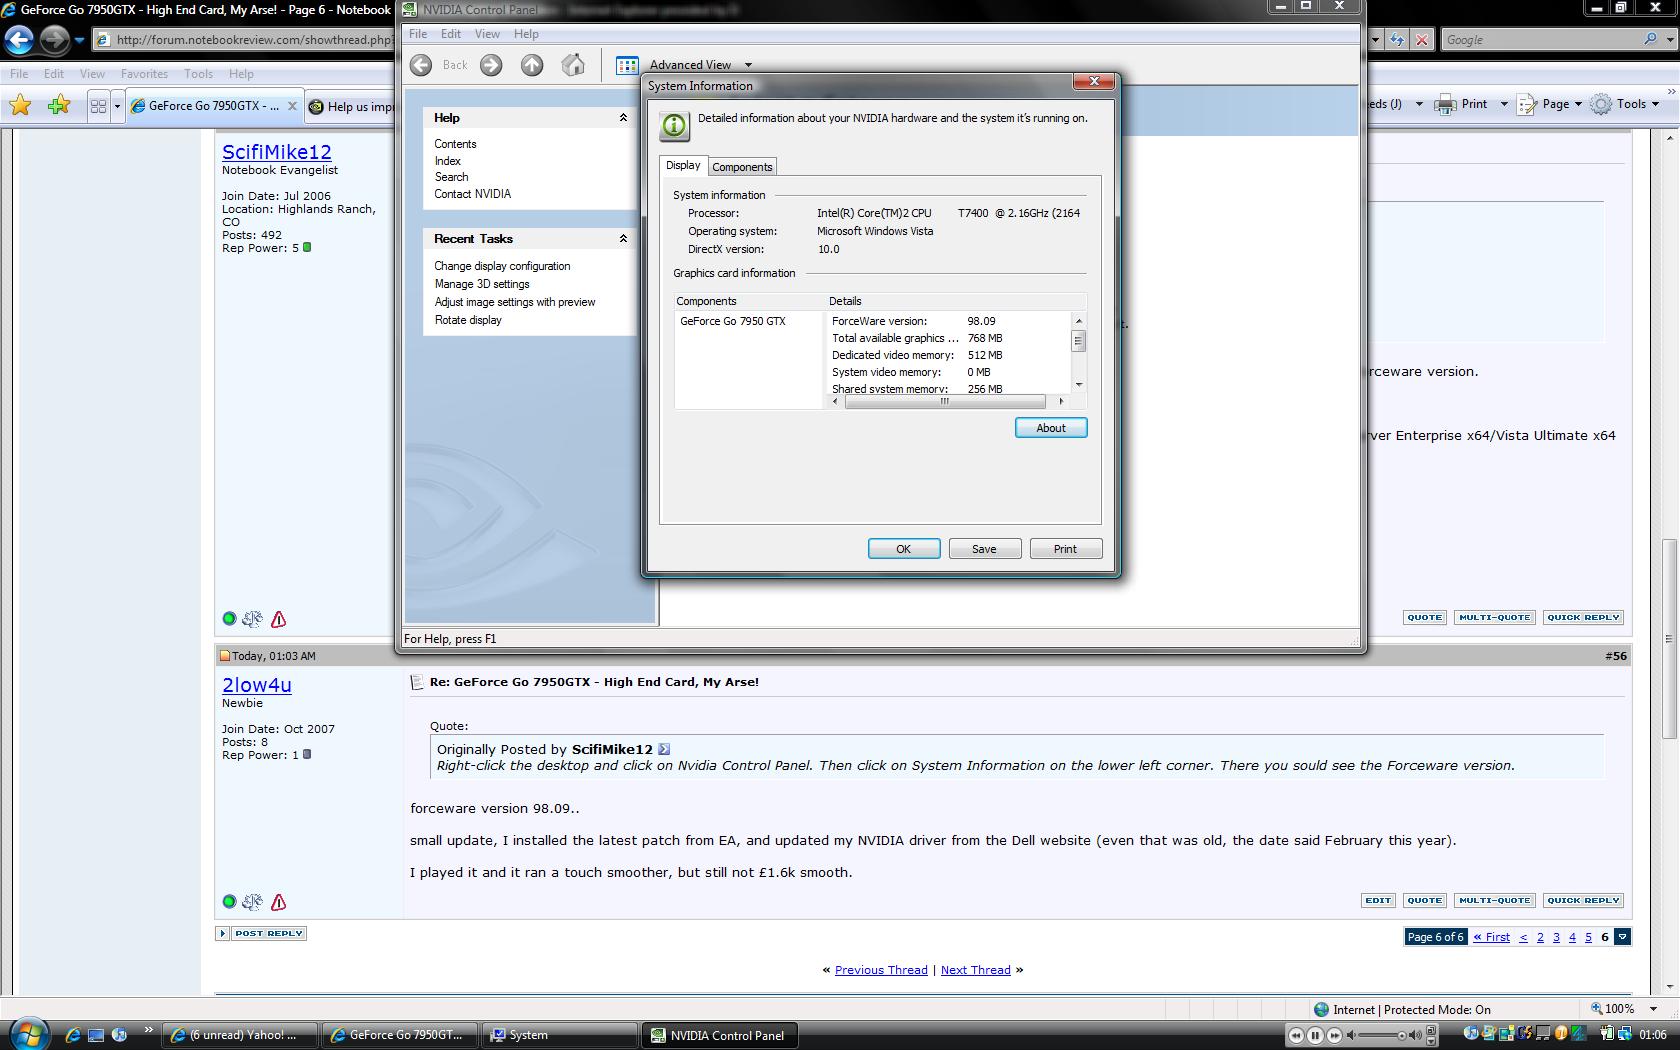Switch to the Components tab
This screenshot has height=1050, width=1680.
point(742,167)
